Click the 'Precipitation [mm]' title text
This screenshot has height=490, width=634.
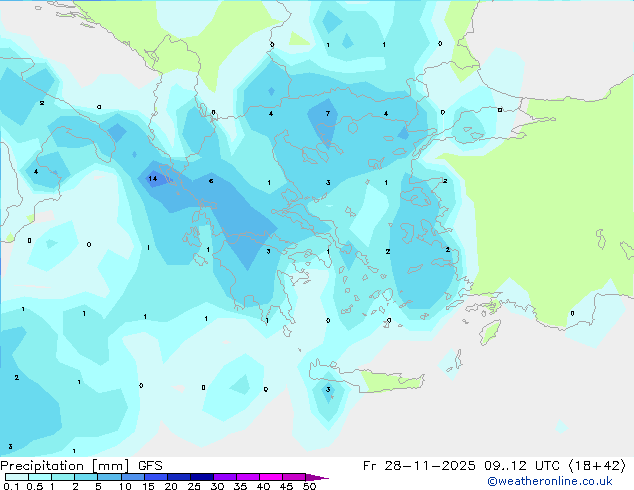pyautogui.click(x=65, y=466)
